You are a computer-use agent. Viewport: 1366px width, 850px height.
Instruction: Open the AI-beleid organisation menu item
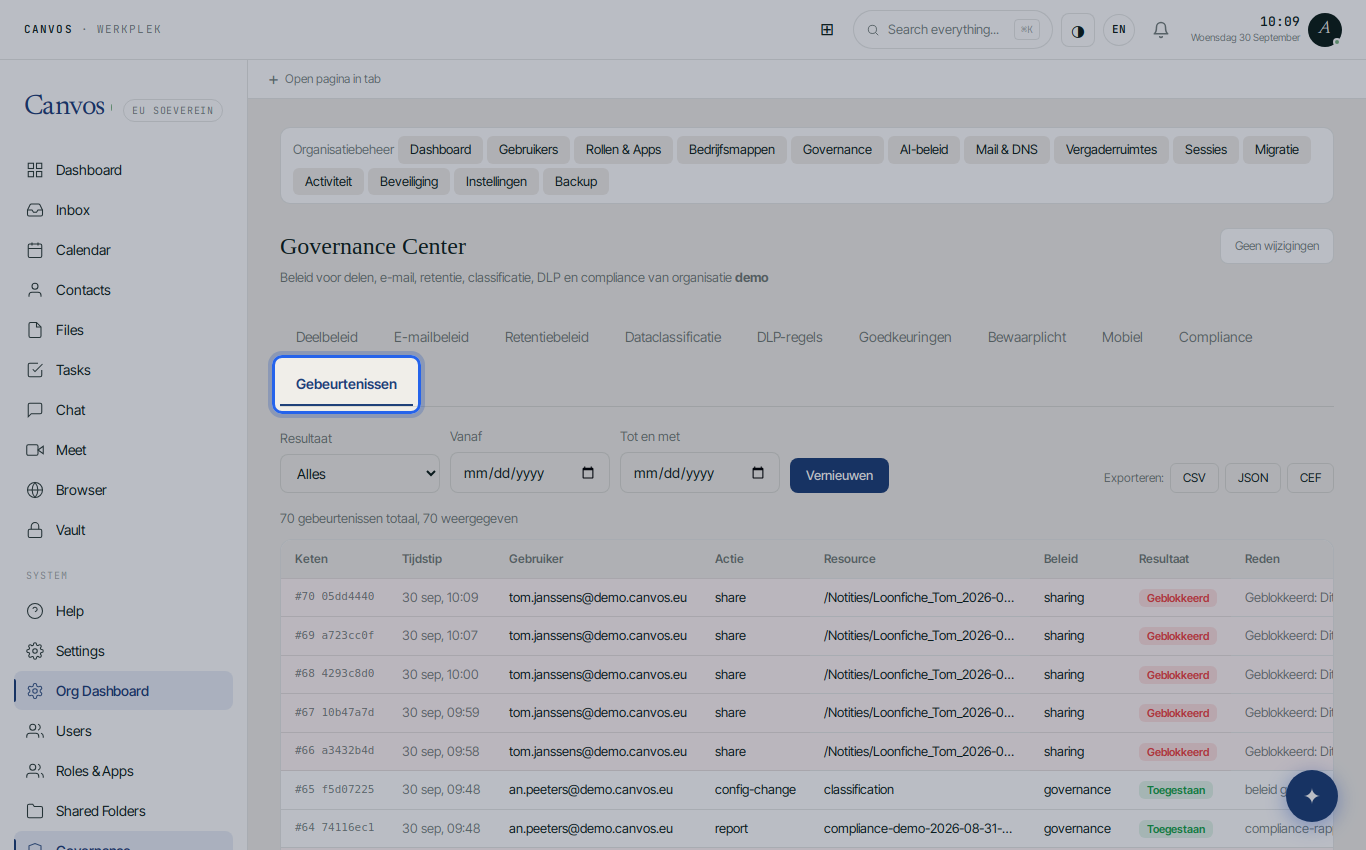click(924, 150)
